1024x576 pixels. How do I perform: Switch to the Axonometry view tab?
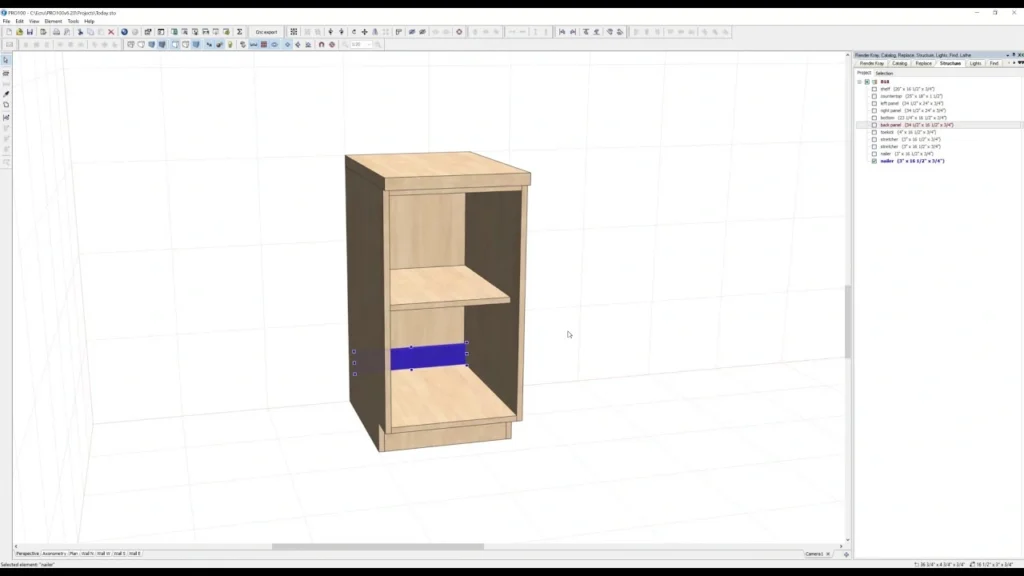(54, 554)
